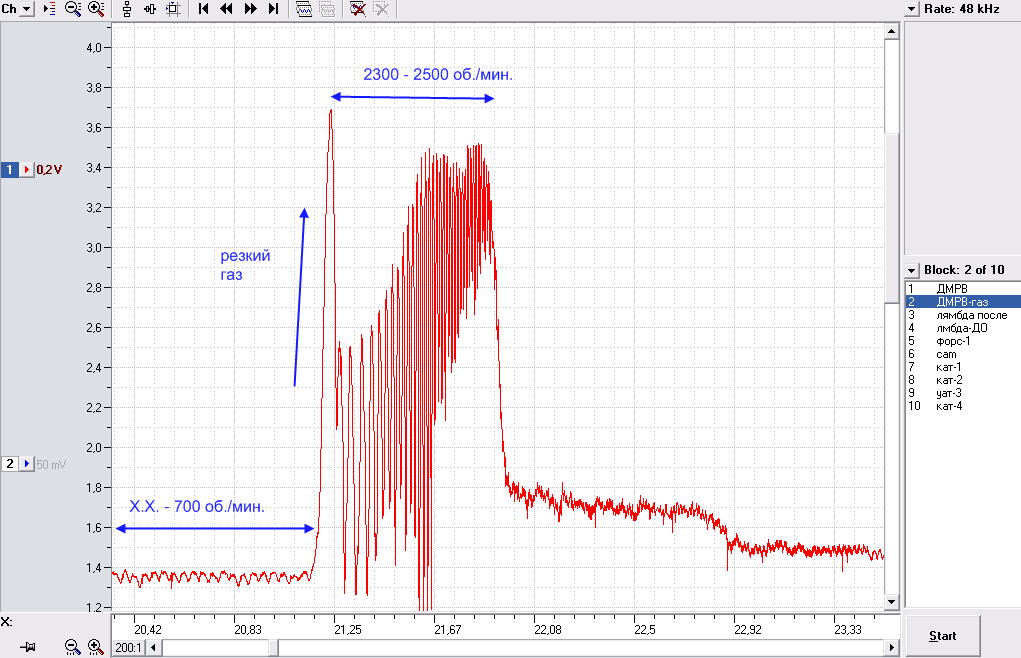
Task: Select the cam block
Action: click(962, 354)
